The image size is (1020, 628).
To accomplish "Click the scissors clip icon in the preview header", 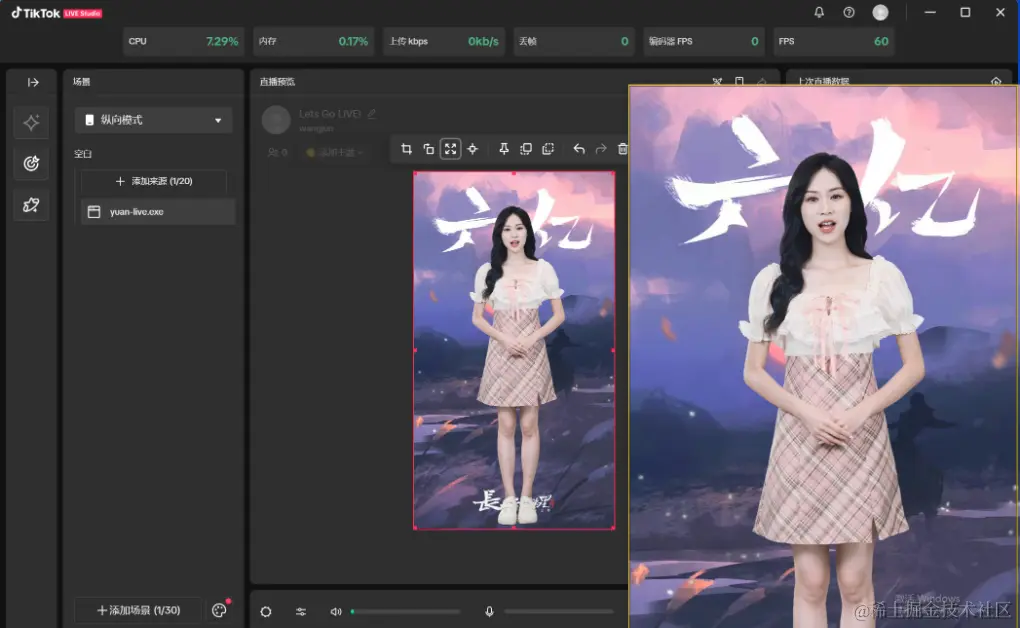I will pos(717,82).
